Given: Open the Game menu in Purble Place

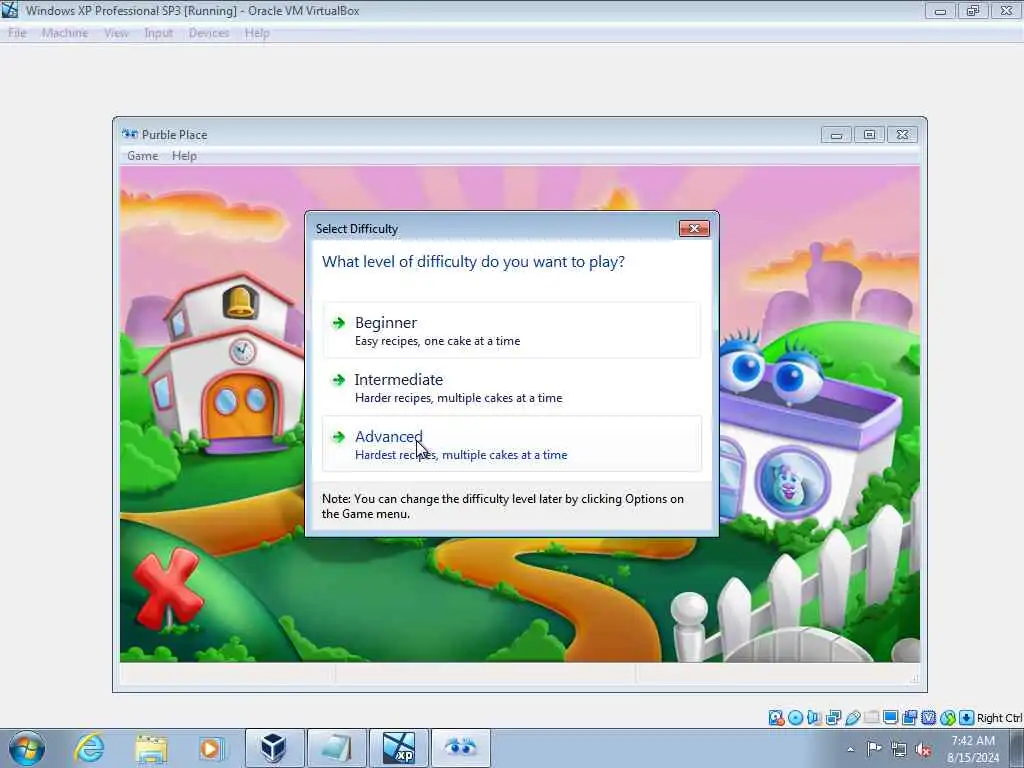Looking at the screenshot, I should [x=142, y=156].
